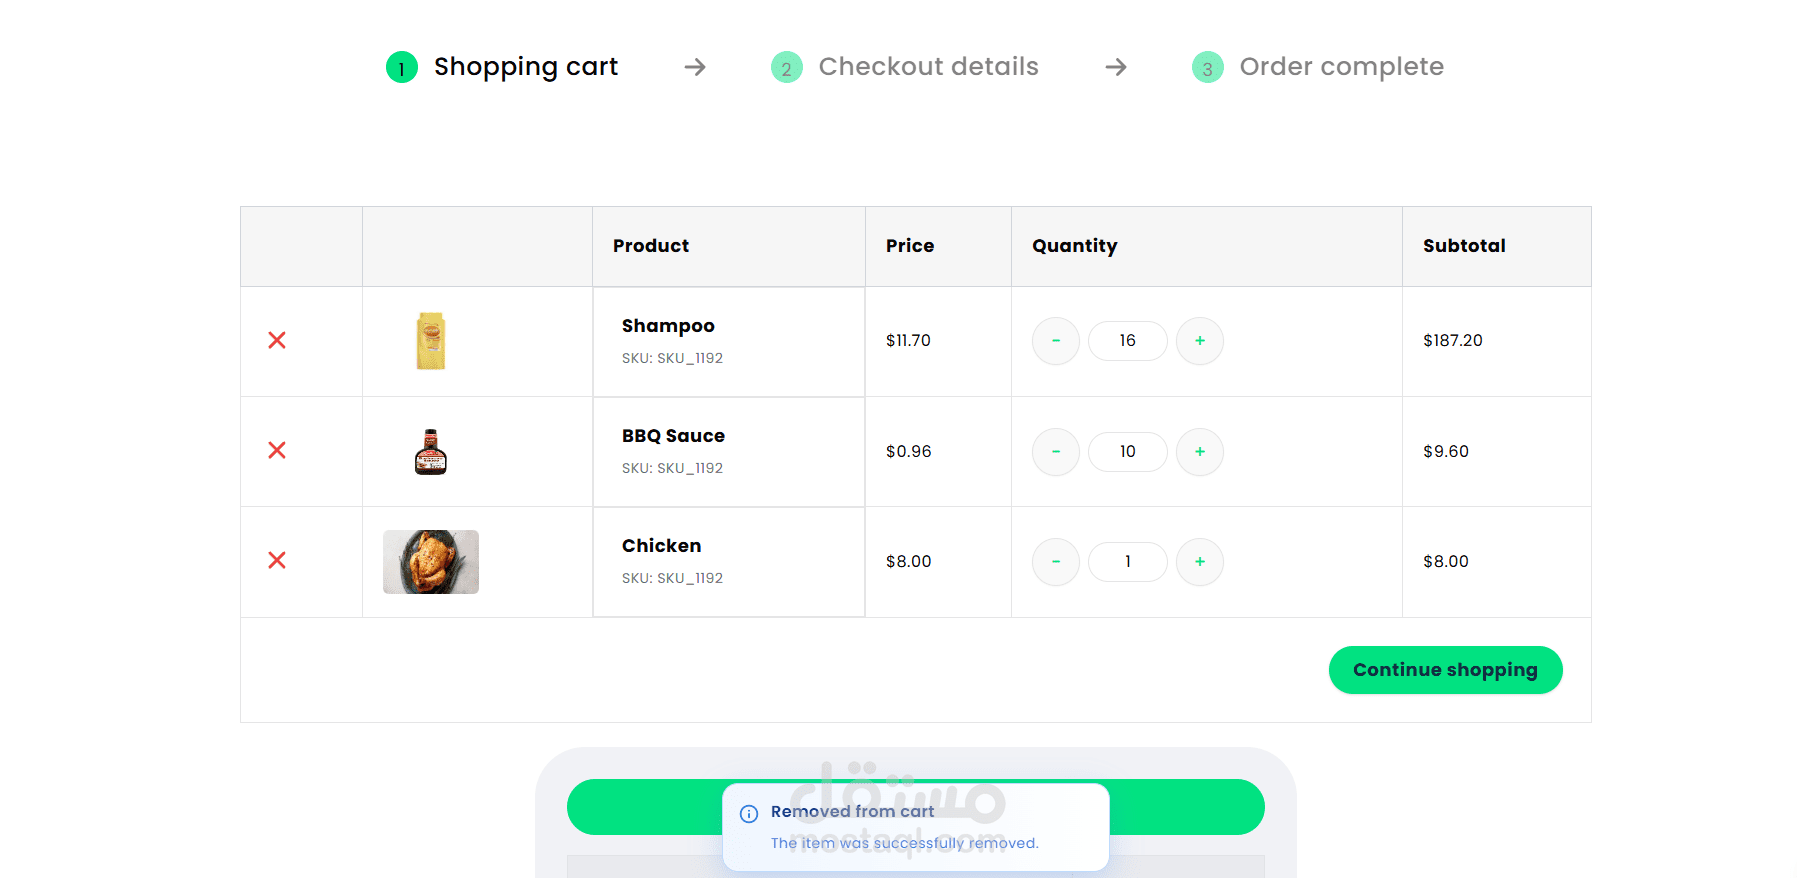Open the Shampoo product name link
1797x878 pixels.
tap(668, 326)
